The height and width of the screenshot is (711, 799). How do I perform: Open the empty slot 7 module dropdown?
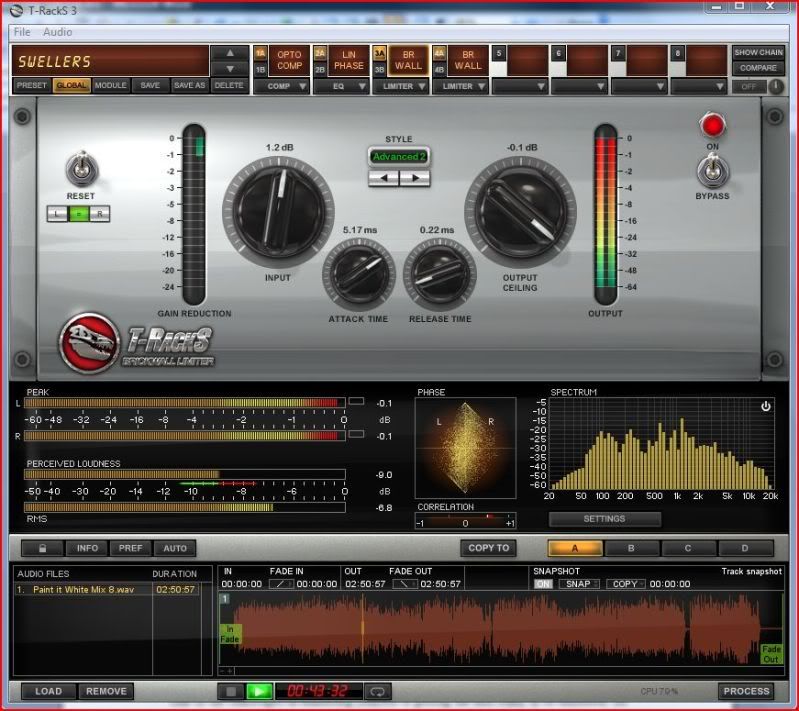[640, 86]
